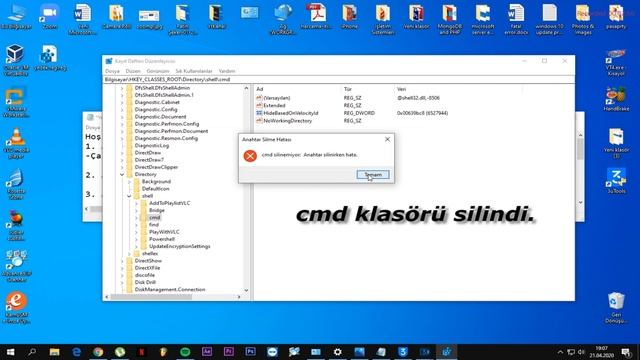Image resolution: width=640 pixels, height=360 pixels.
Task: Select the DirectDrawClipper key
Action: [x=156, y=167]
